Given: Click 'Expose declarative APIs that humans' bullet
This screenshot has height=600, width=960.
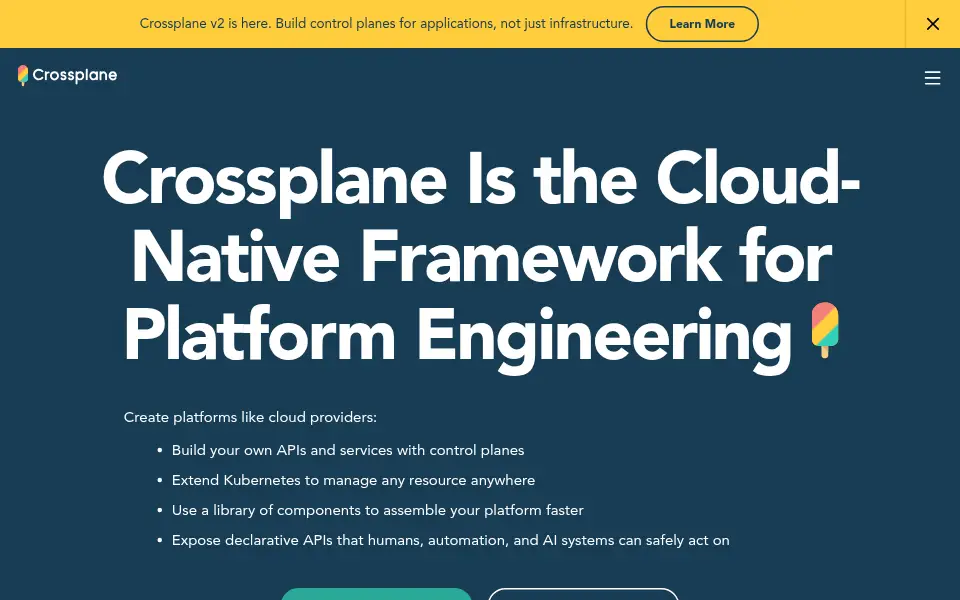Looking at the screenshot, I should [450, 540].
